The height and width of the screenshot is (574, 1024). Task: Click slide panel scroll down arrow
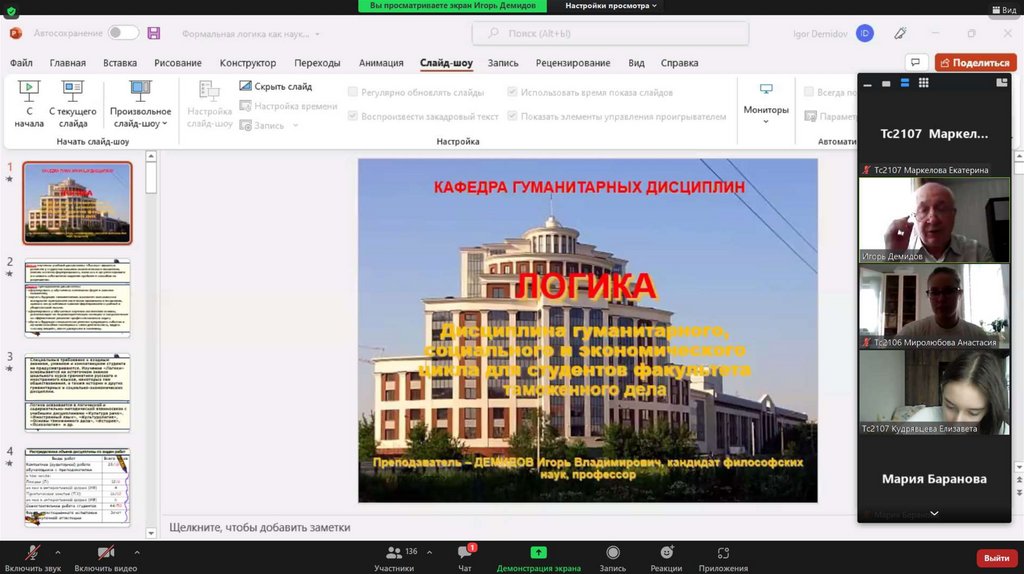coord(151,533)
